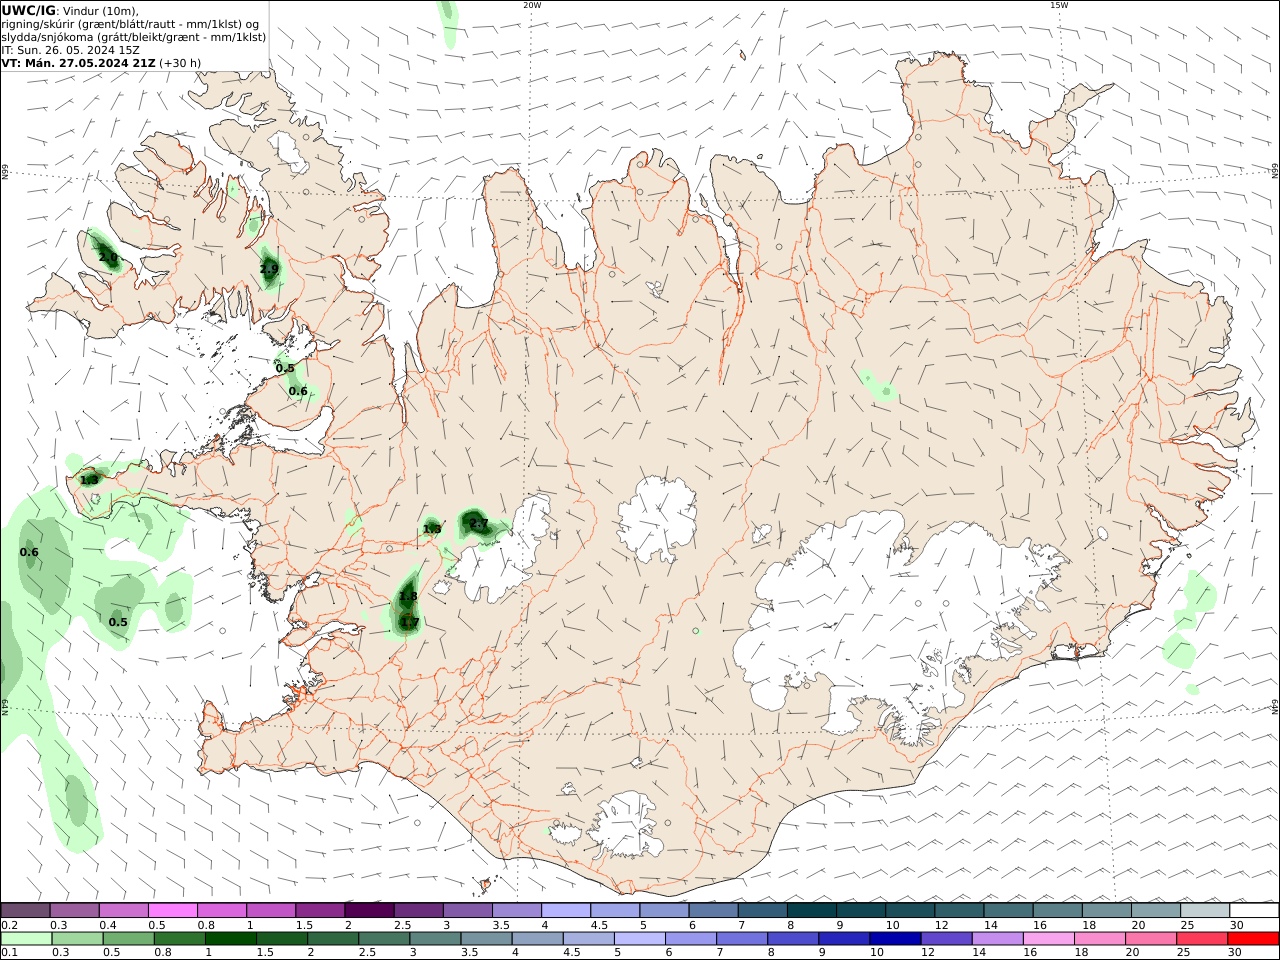Click the '0.1' legend label

tap(9, 952)
